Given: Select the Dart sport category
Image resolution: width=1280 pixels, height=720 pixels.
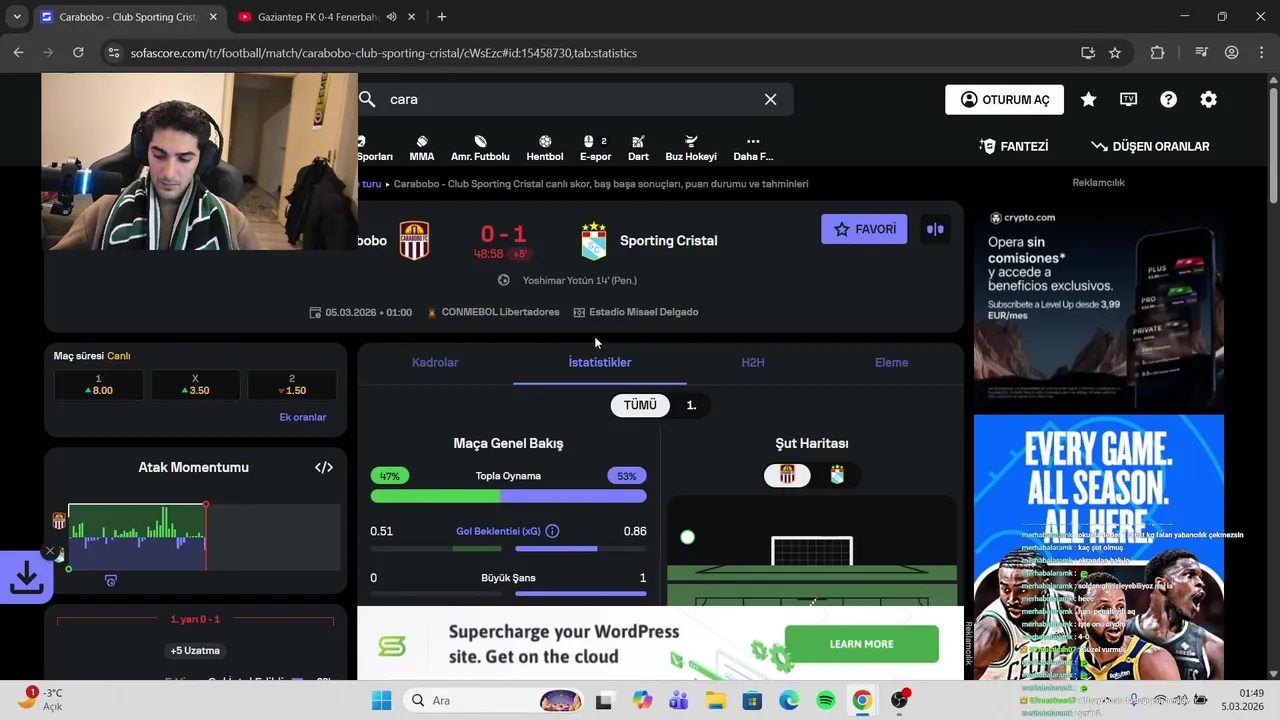Looking at the screenshot, I should point(638,148).
